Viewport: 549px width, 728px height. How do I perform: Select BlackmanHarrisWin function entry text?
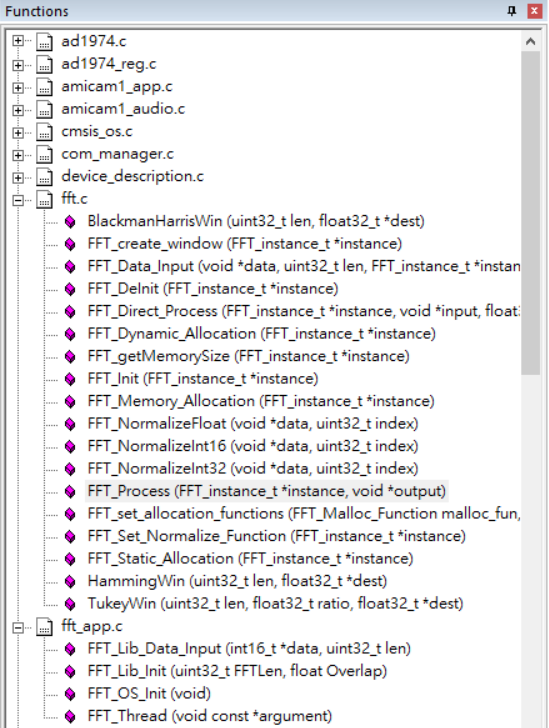point(256,221)
